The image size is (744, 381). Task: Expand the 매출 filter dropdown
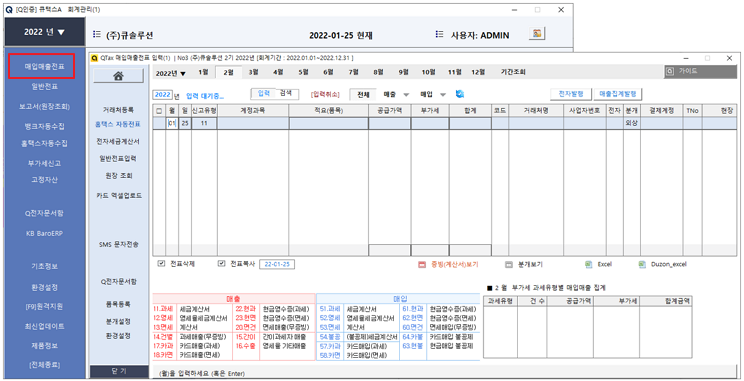[406, 95]
